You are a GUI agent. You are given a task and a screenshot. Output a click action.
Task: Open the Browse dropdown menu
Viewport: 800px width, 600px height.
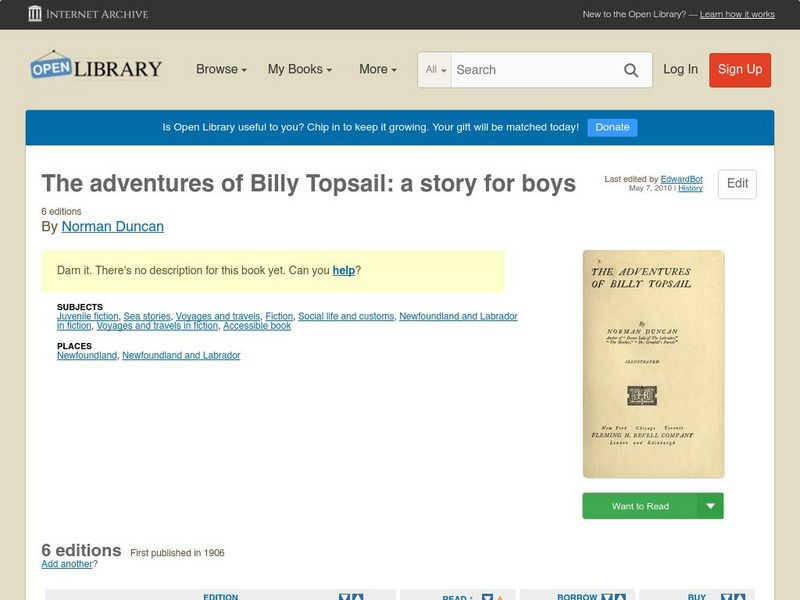[x=220, y=70]
